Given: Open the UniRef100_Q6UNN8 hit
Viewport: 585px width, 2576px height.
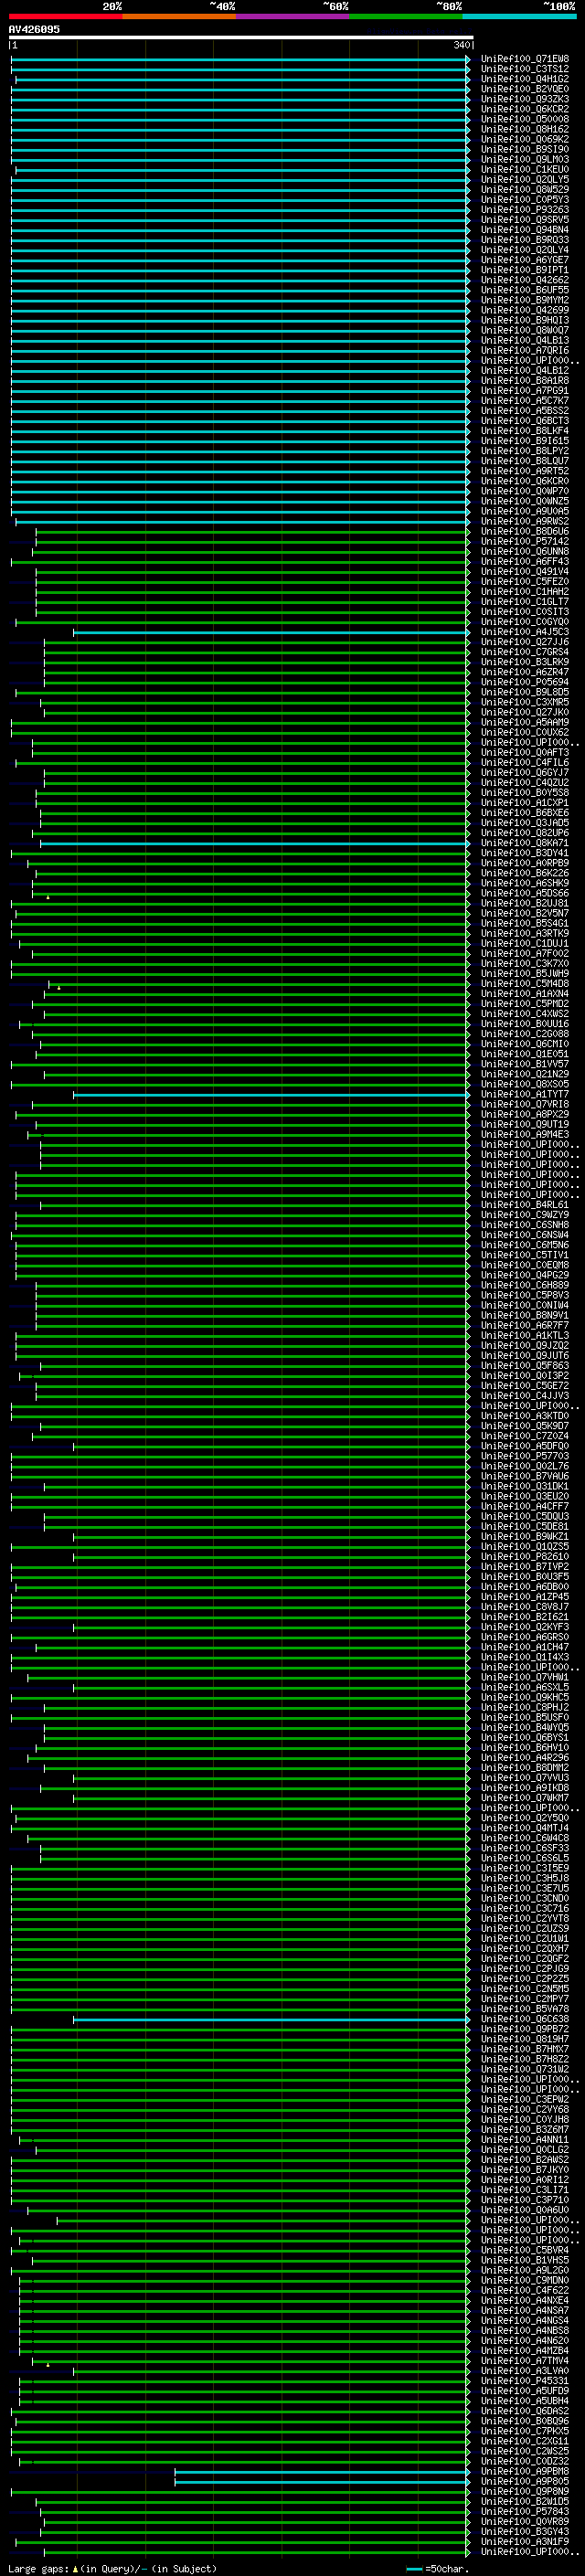Looking at the screenshot, I should [x=525, y=551].
